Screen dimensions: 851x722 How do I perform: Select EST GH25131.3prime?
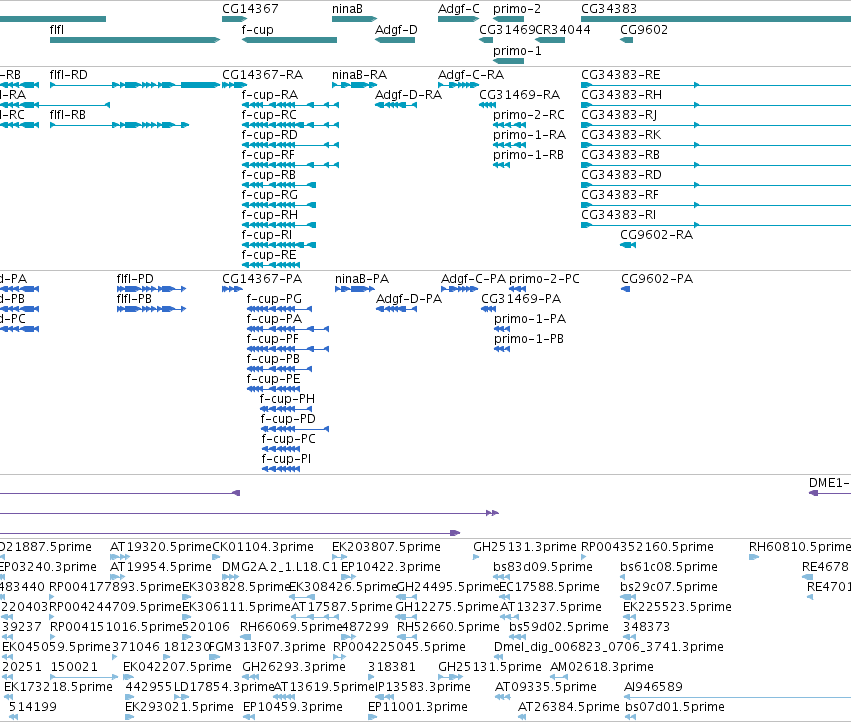(x=525, y=547)
